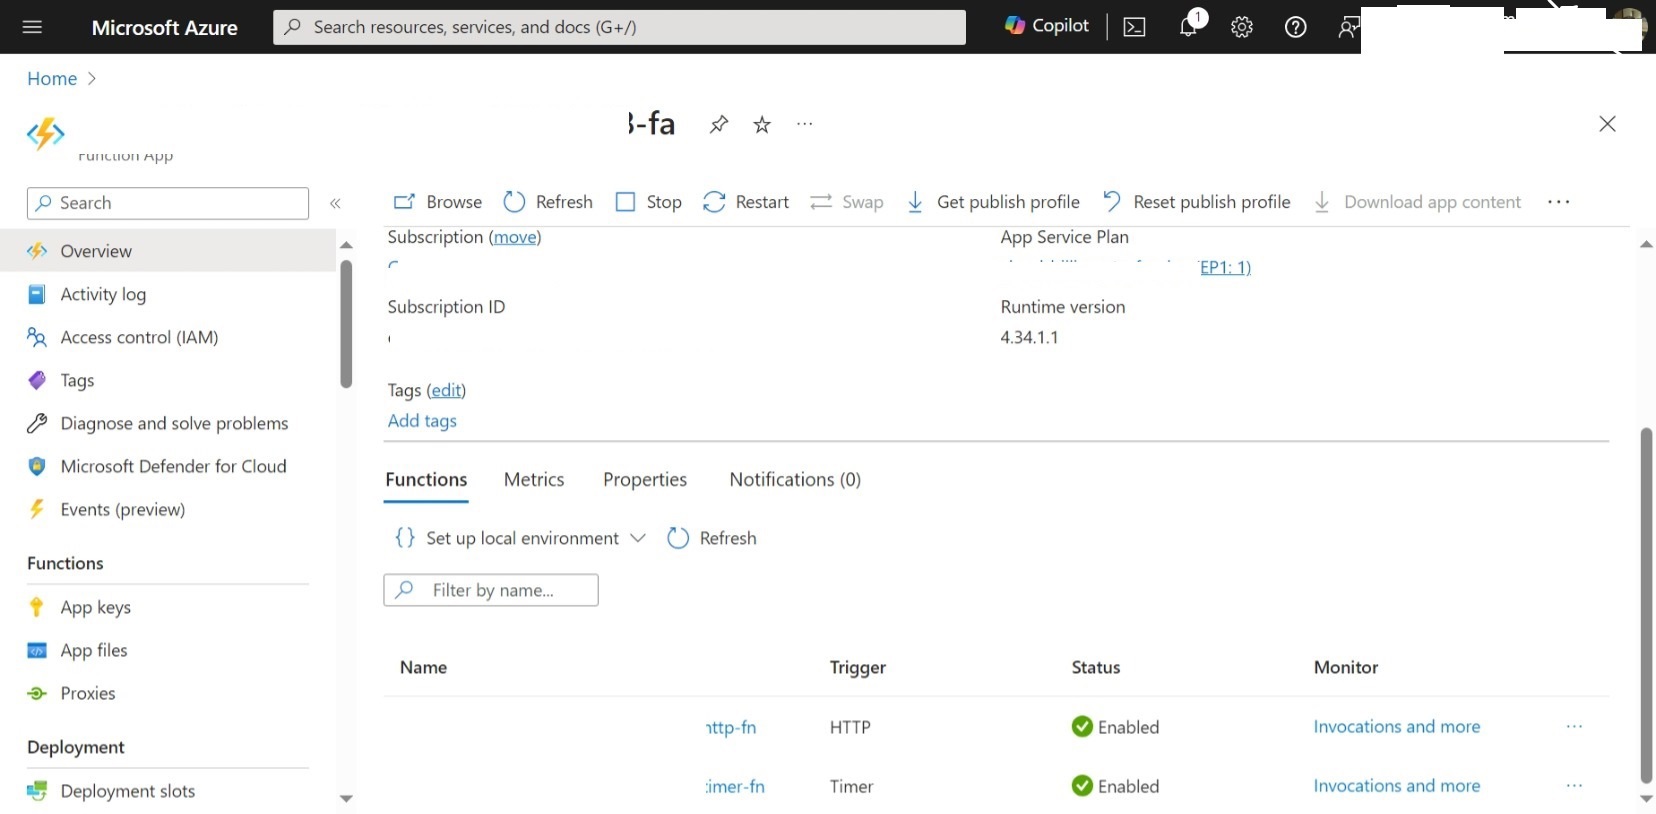Open the help question mark icon
This screenshot has height=814, width=1656.
[1295, 27]
